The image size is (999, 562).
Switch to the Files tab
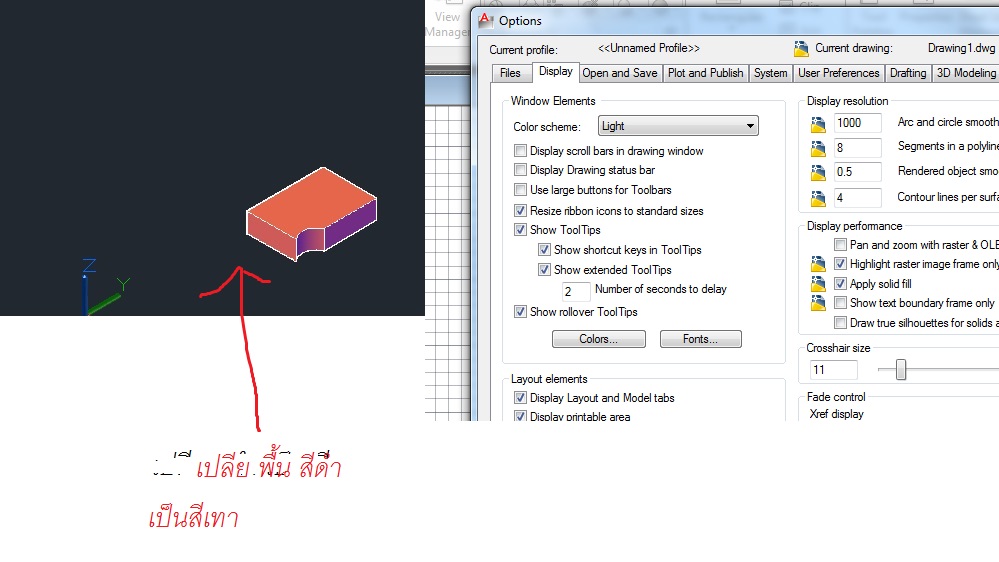[x=510, y=73]
